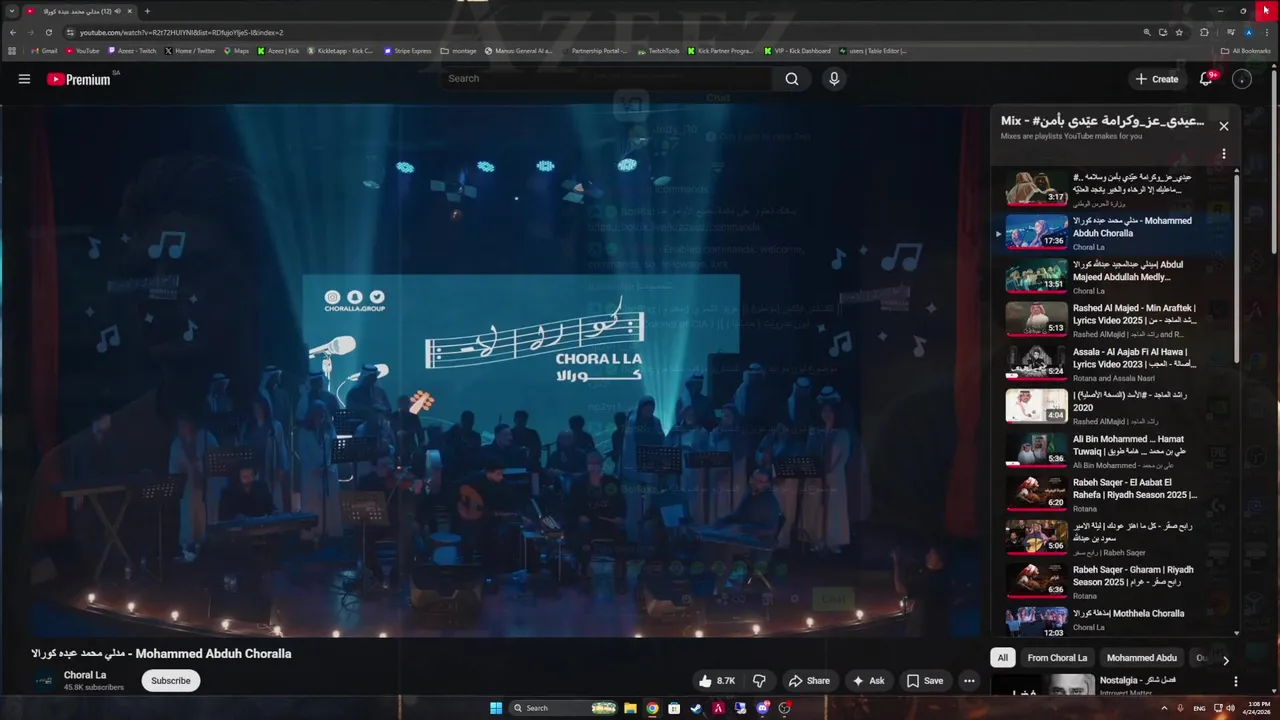This screenshot has width=1280, height=720.
Task: Open the YouTube account avatar menu
Action: pos(1242,79)
